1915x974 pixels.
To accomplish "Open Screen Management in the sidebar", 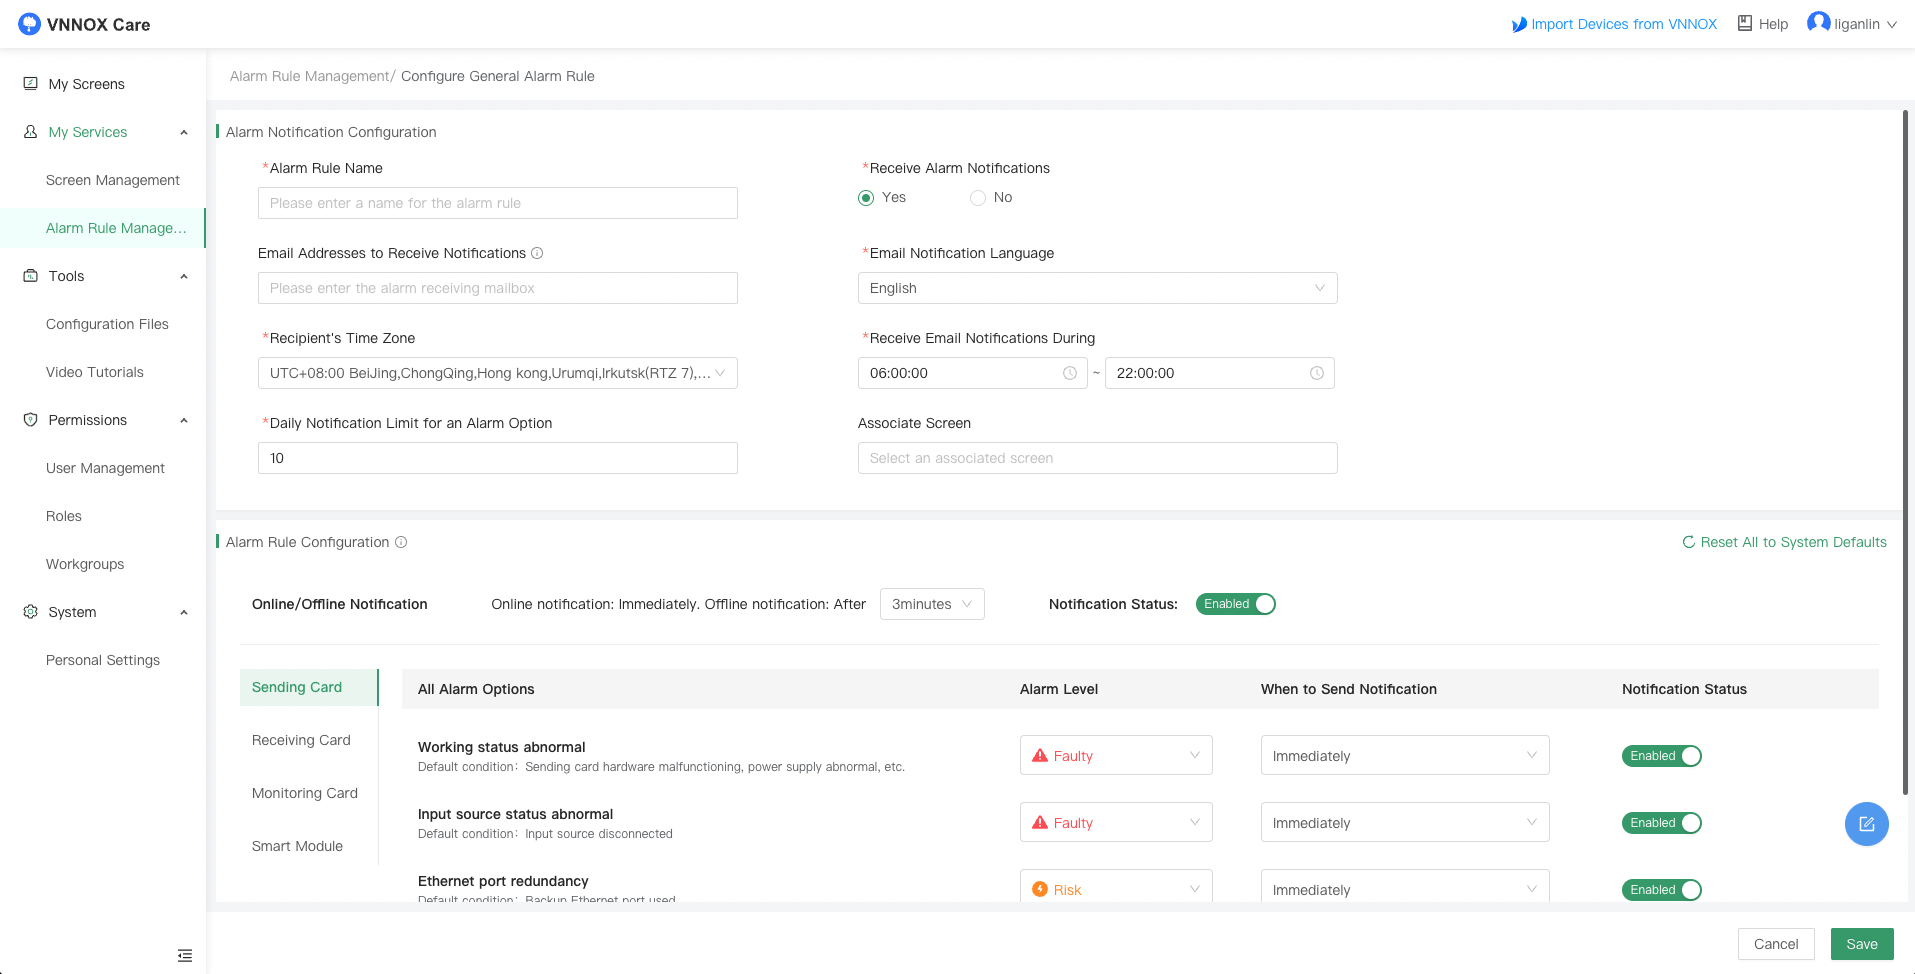I will pyautogui.click(x=113, y=180).
